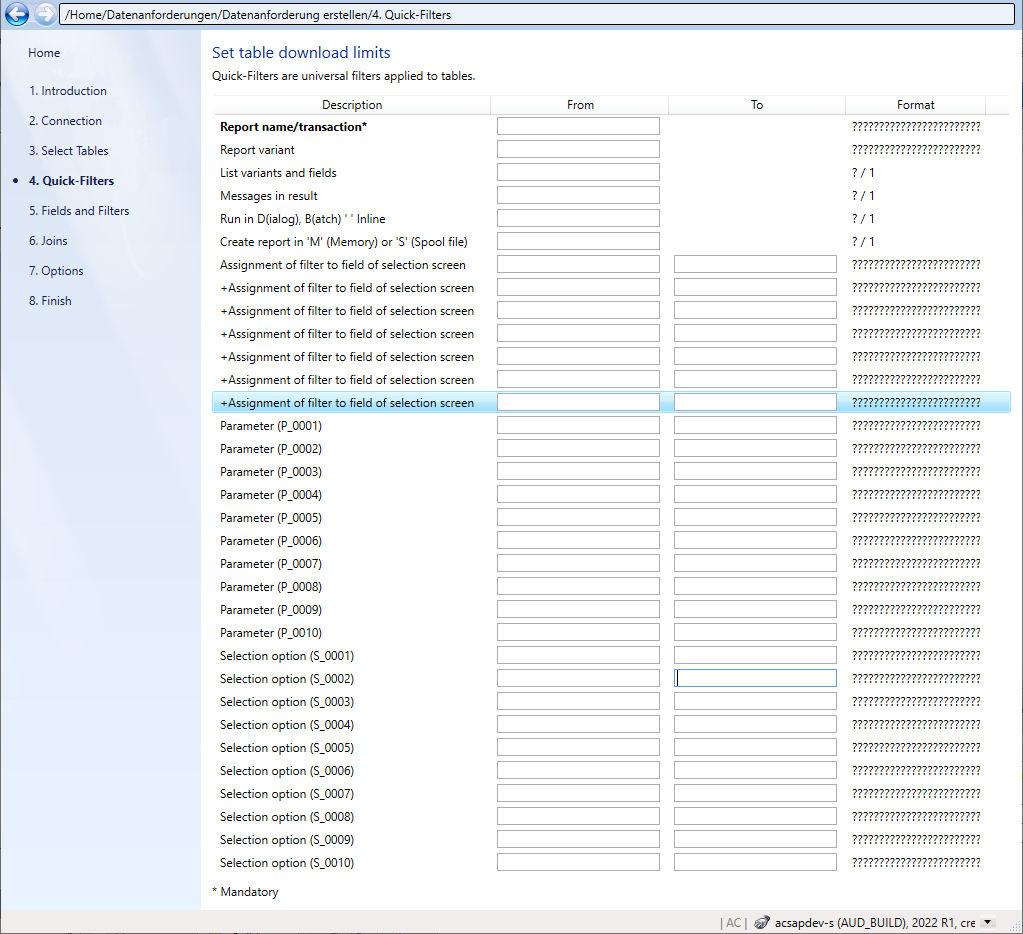Click the AC indicator in status bar
Image resolution: width=1023 pixels, height=934 pixels.
733,923
